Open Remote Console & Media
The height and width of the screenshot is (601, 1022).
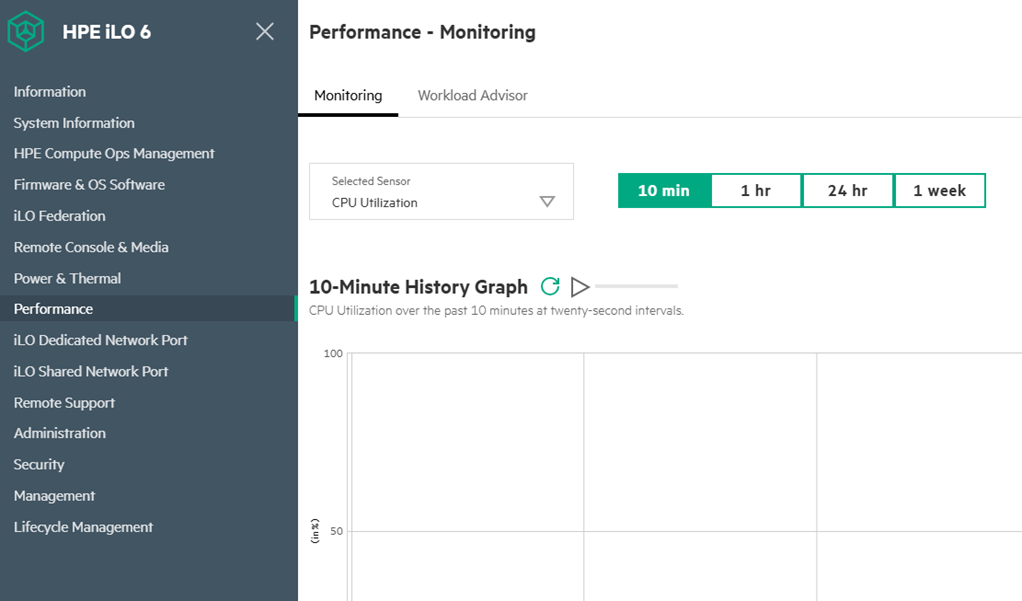(91, 247)
